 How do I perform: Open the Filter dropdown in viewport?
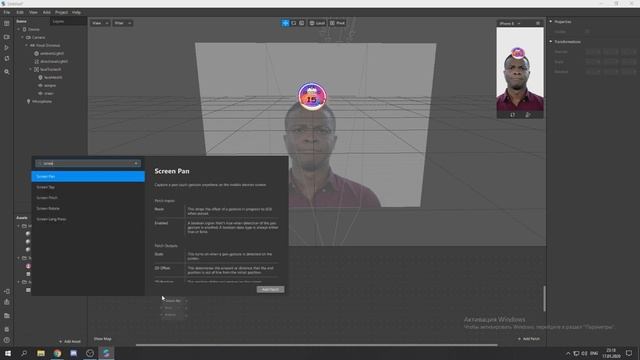click(x=122, y=23)
